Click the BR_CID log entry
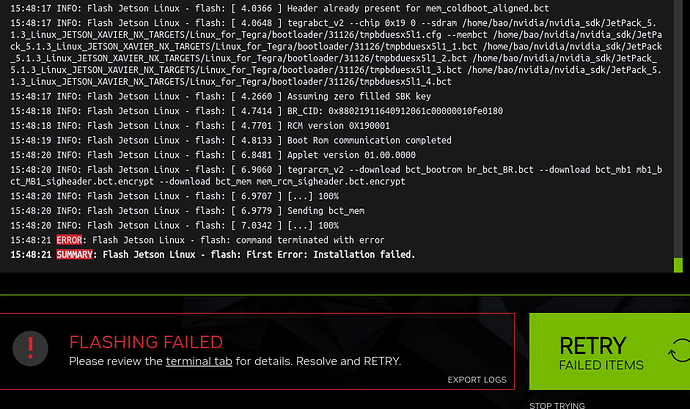The width and height of the screenshot is (690, 409). [x=257, y=111]
